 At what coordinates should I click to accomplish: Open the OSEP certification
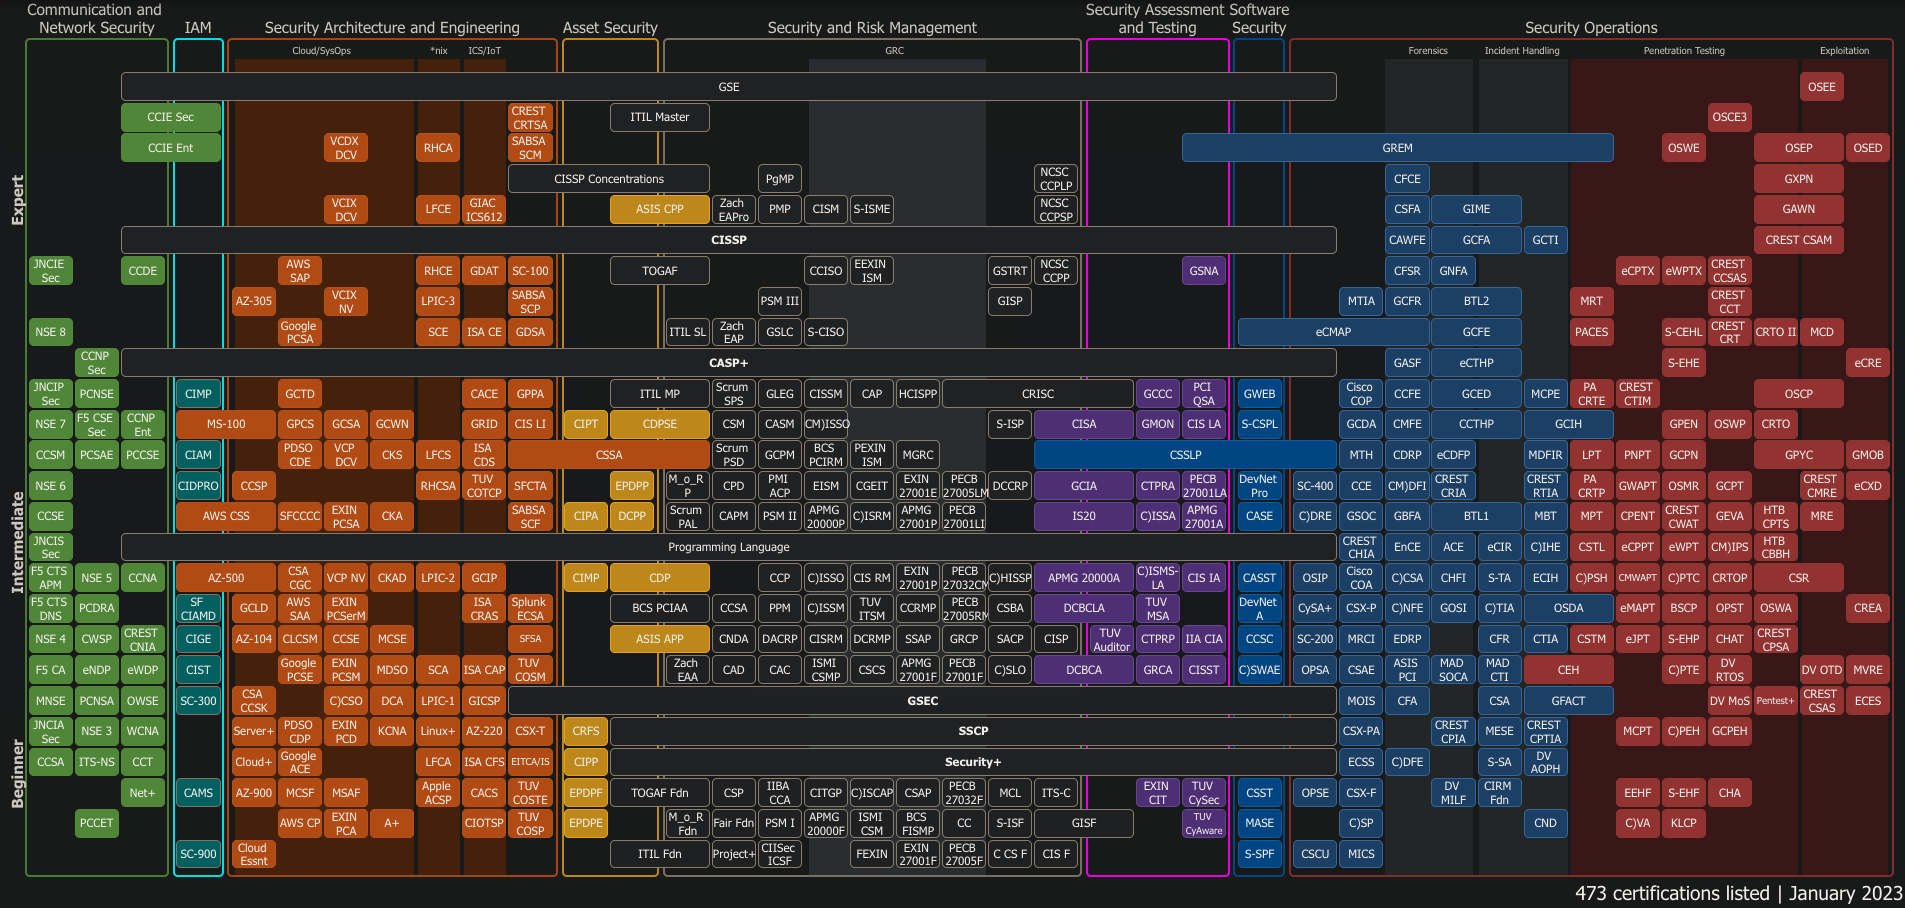click(x=1799, y=148)
